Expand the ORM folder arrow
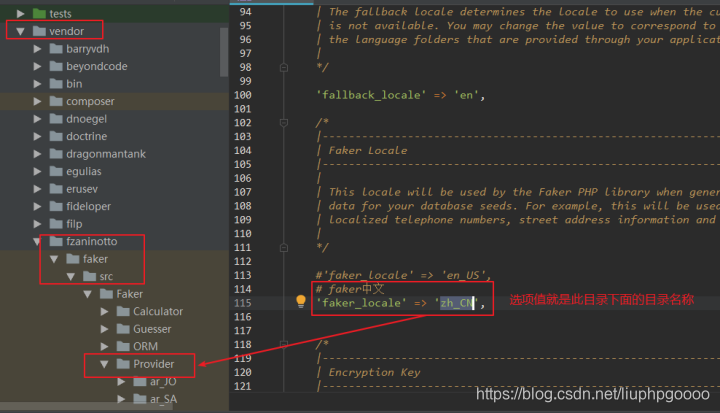This screenshot has height=413, width=720. coord(104,346)
